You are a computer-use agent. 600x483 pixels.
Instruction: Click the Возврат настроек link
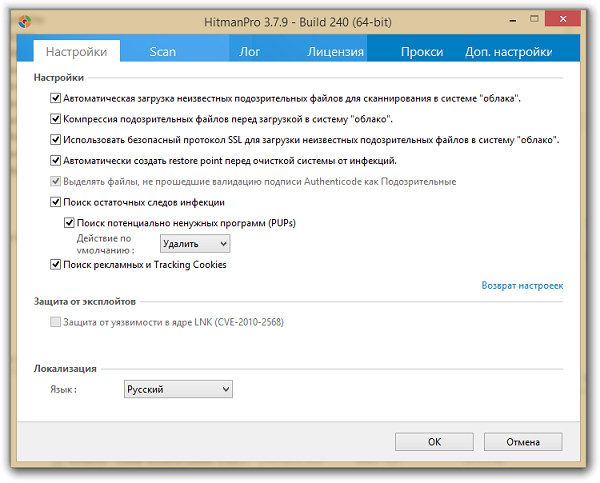(x=522, y=286)
